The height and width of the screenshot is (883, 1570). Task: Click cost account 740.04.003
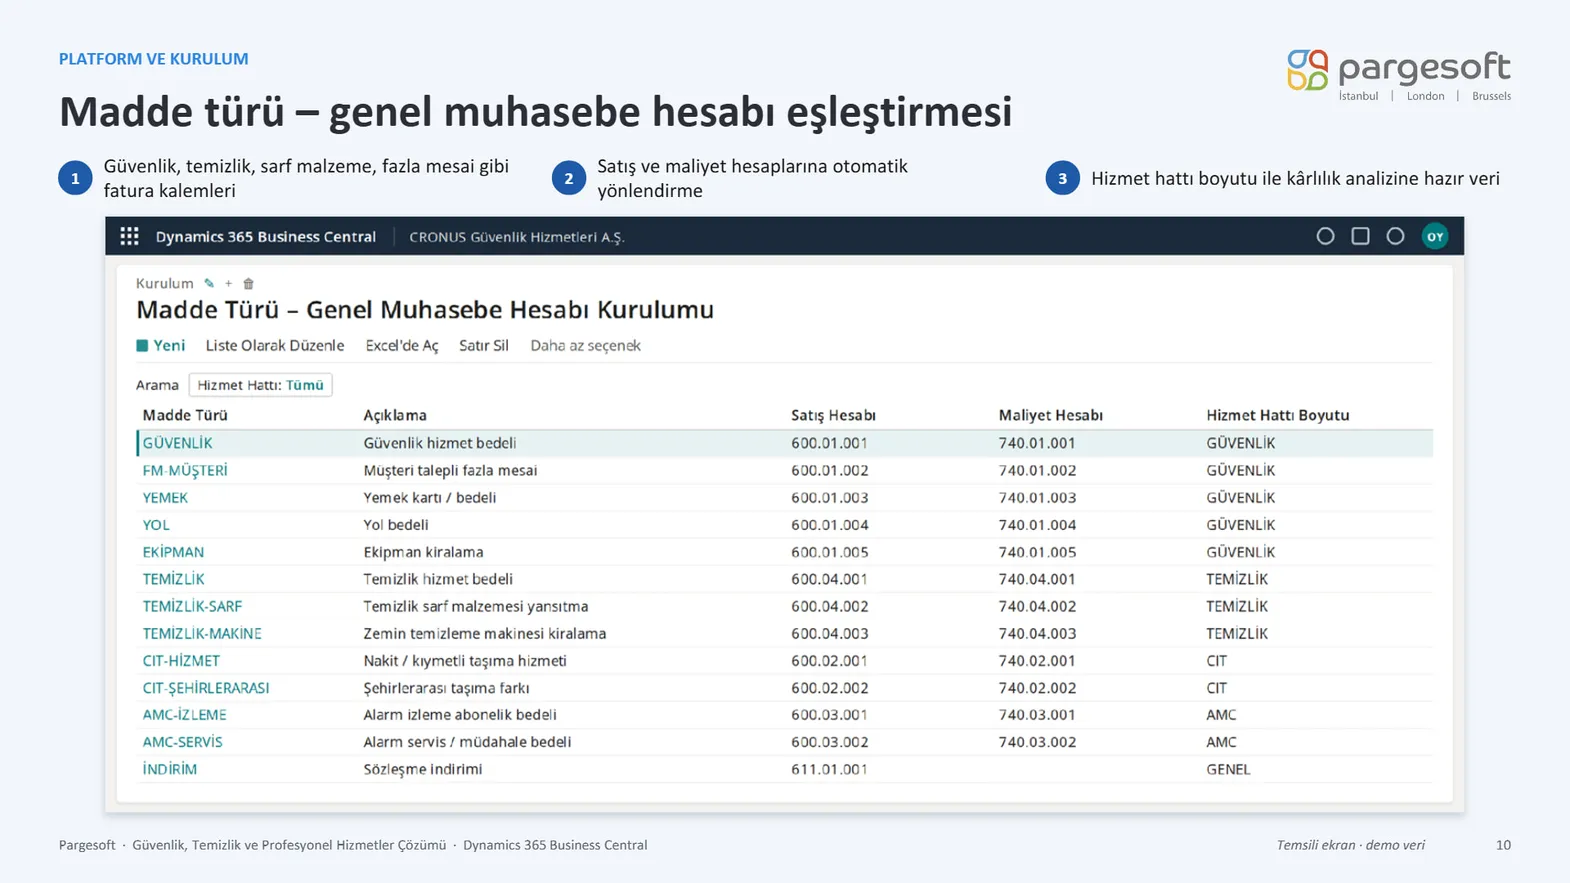click(x=1037, y=633)
